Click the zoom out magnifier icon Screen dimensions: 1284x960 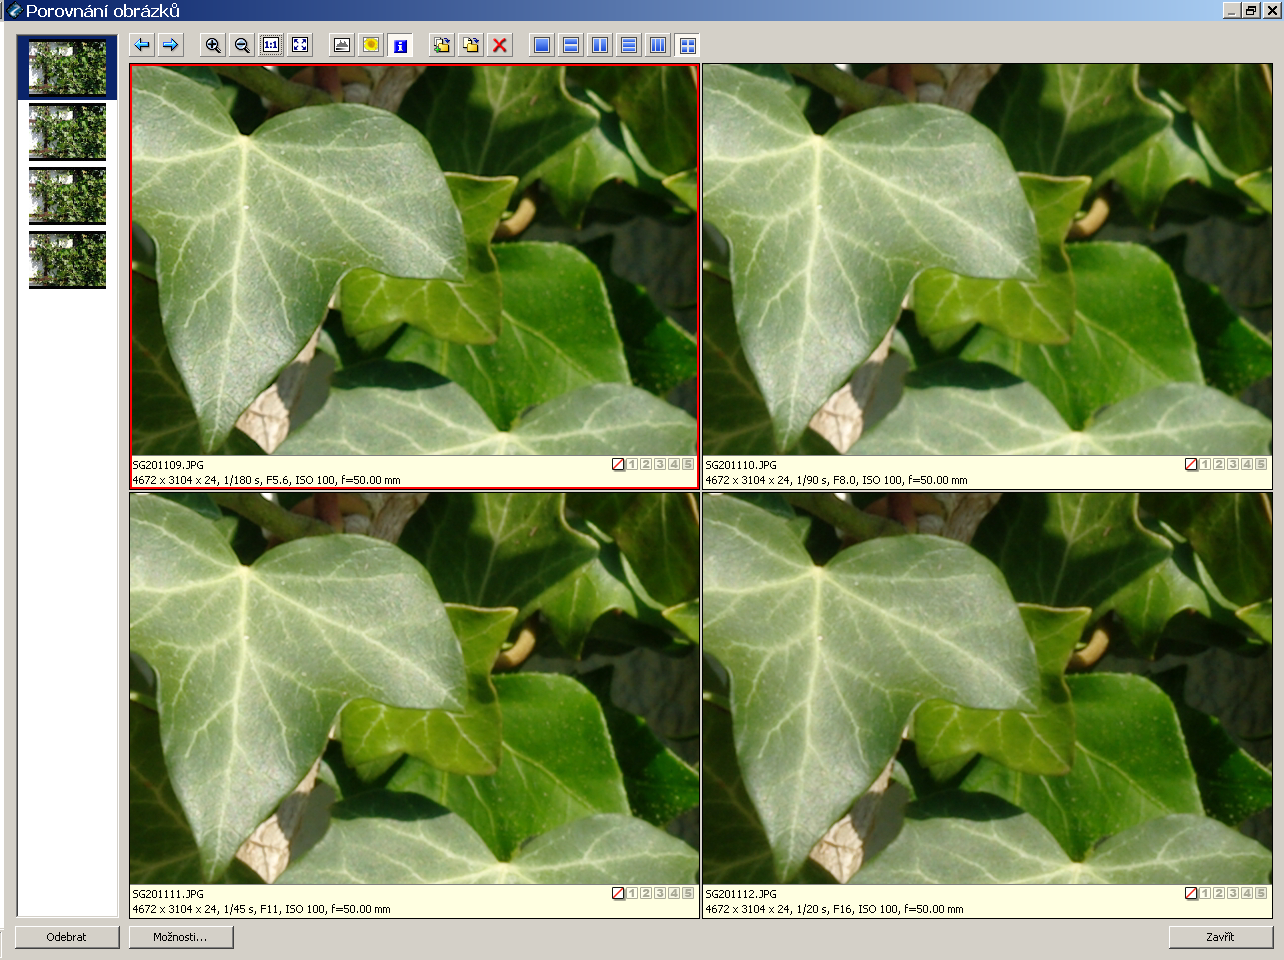(242, 45)
